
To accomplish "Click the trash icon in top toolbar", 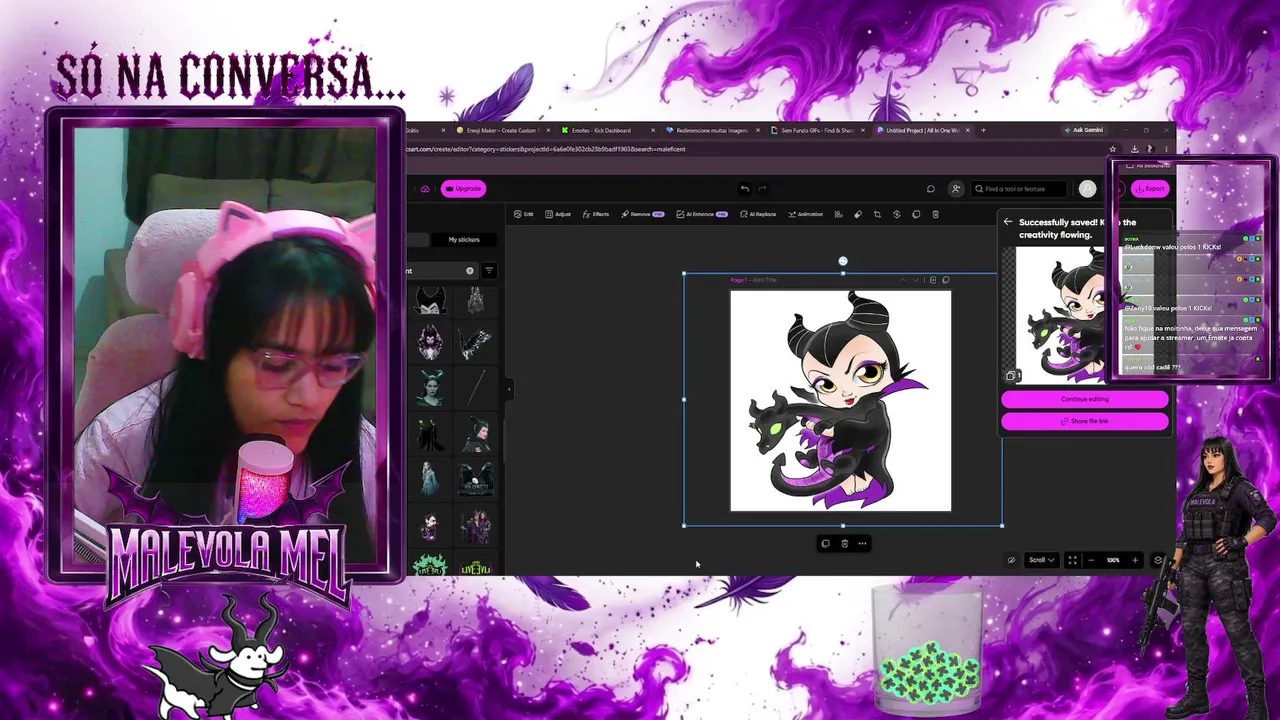I will [x=935, y=214].
